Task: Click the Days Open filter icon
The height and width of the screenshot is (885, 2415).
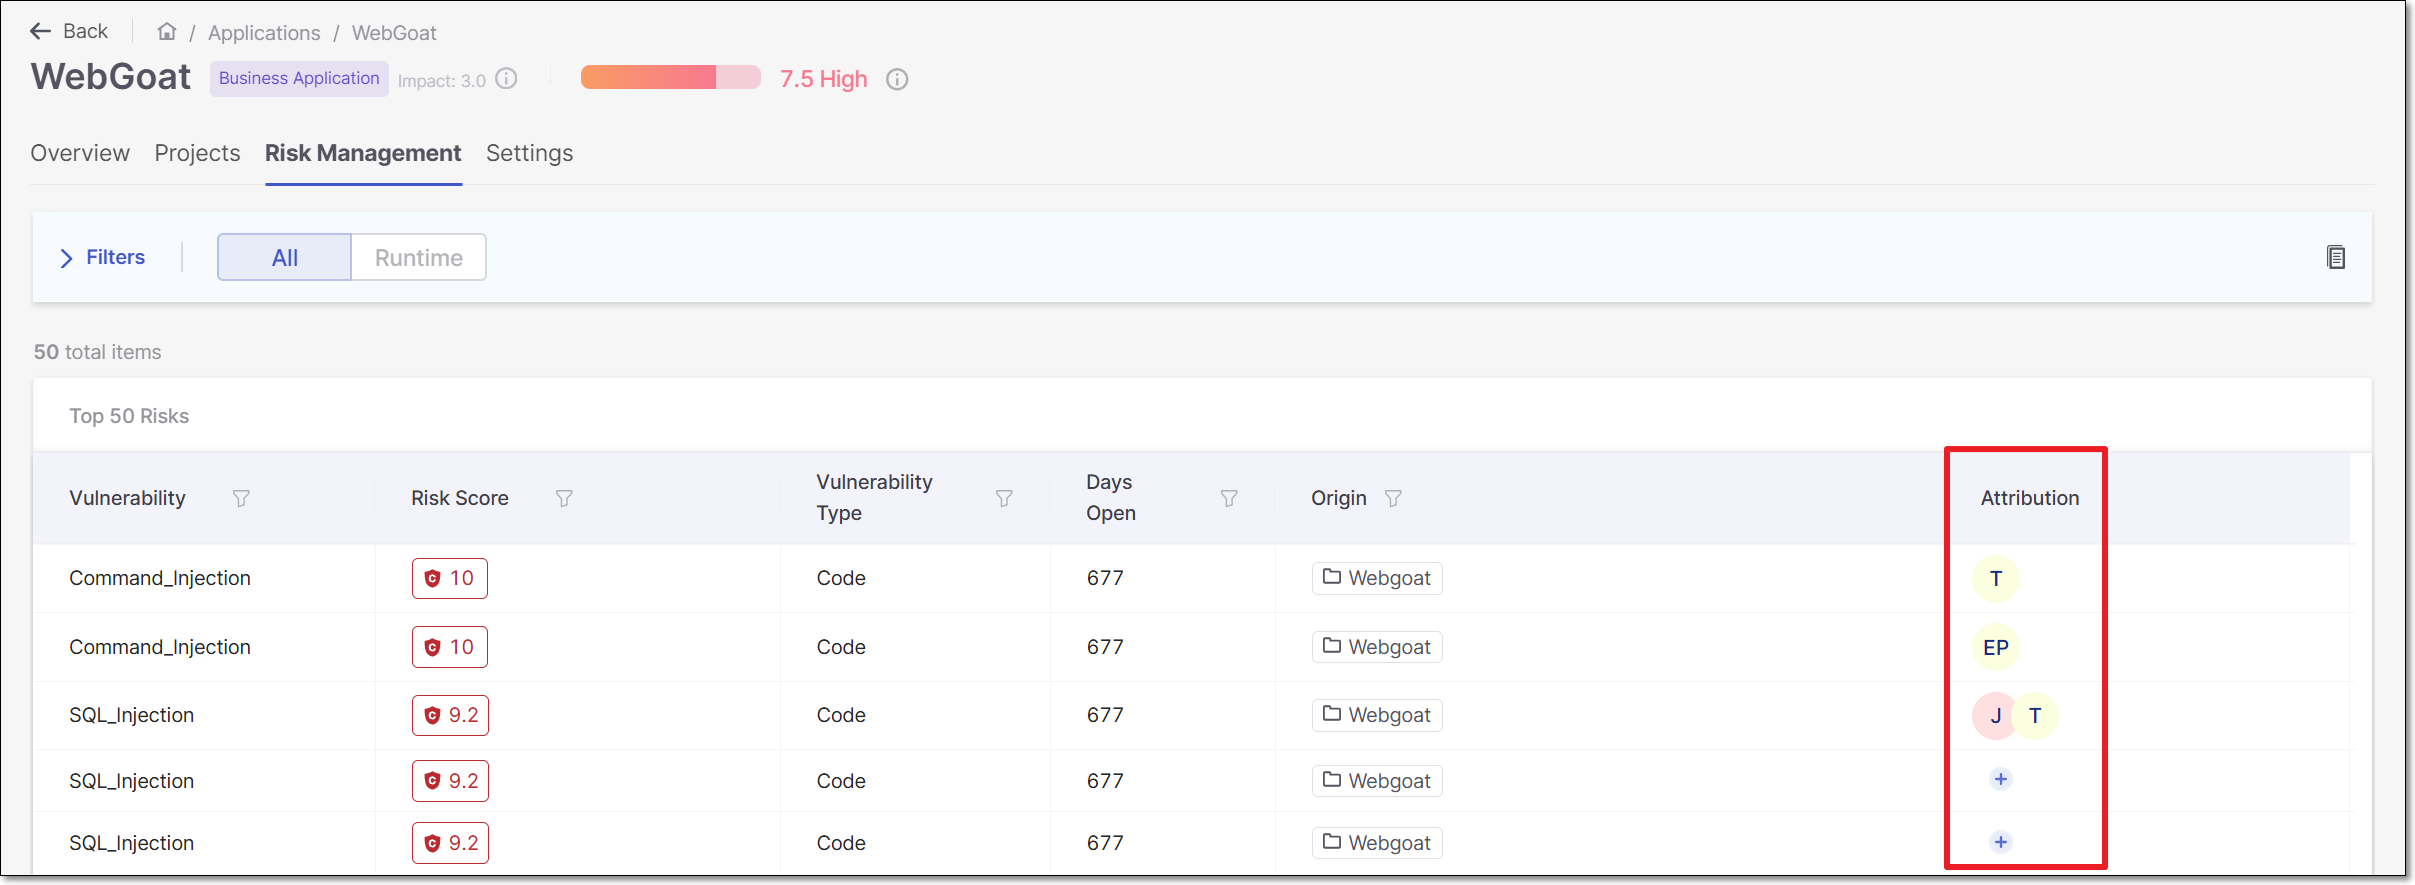Action: tap(1229, 498)
